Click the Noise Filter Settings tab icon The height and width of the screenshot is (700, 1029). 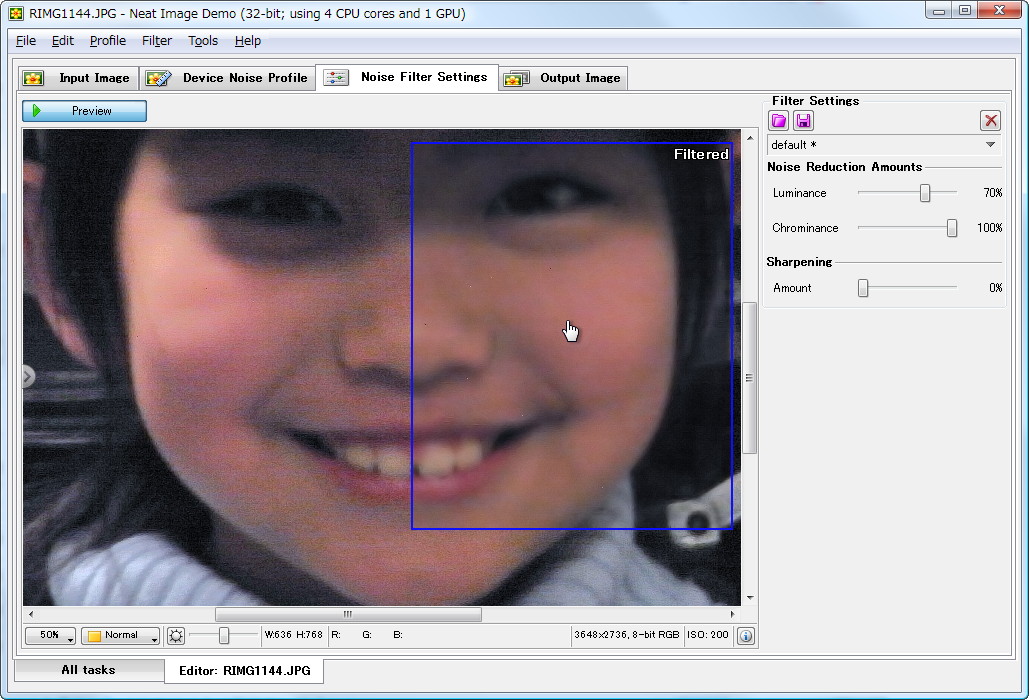pos(335,76)
